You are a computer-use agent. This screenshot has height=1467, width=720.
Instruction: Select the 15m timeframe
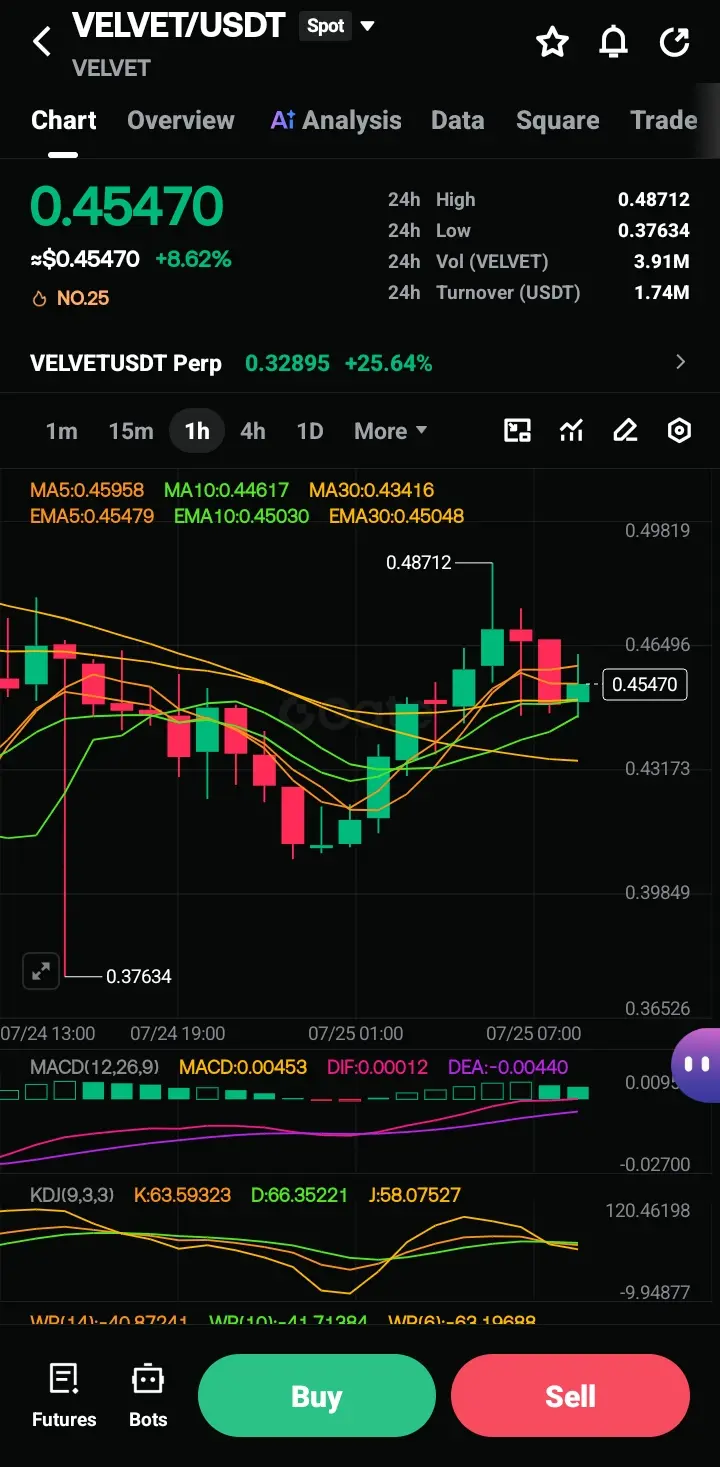point(131,431)
